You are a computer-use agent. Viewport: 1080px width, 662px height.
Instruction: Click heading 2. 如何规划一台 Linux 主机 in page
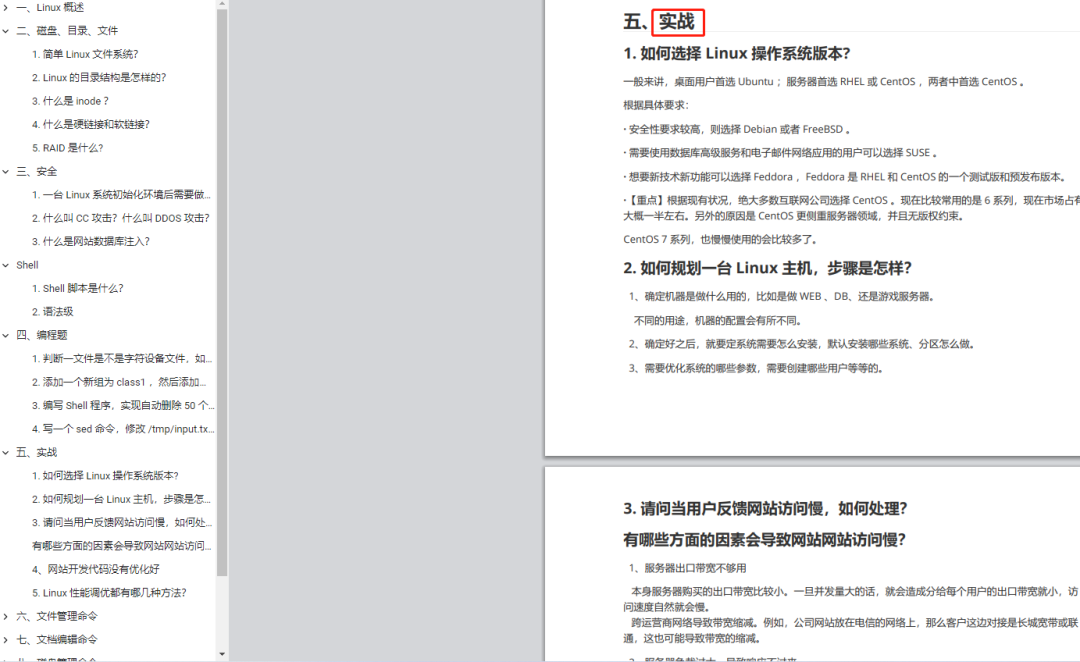tap(767, 268)
